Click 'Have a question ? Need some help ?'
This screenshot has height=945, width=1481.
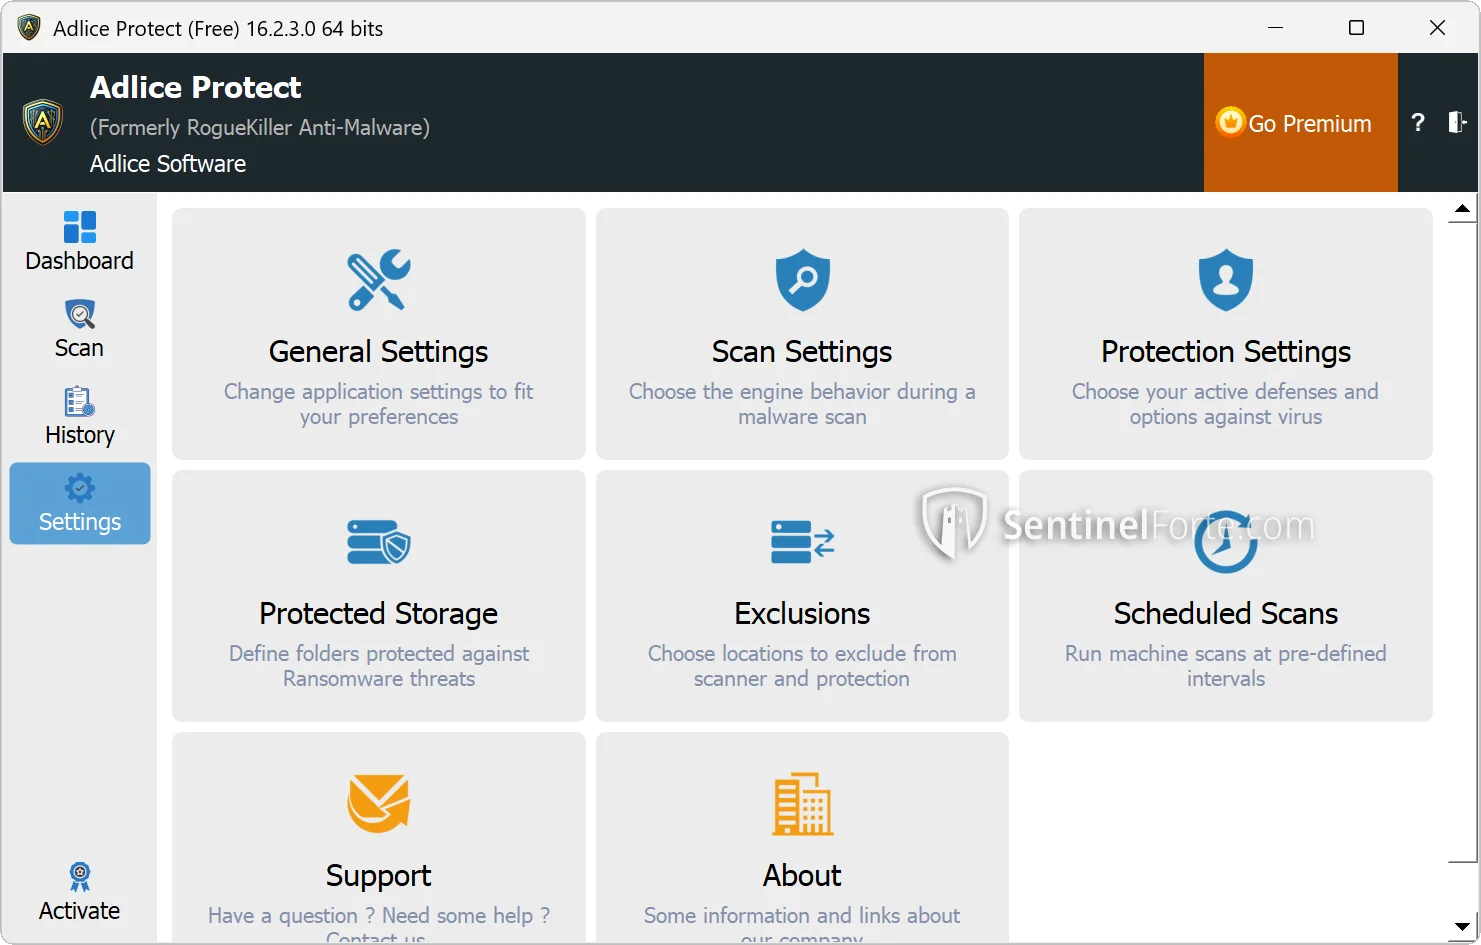pos(379,916)
